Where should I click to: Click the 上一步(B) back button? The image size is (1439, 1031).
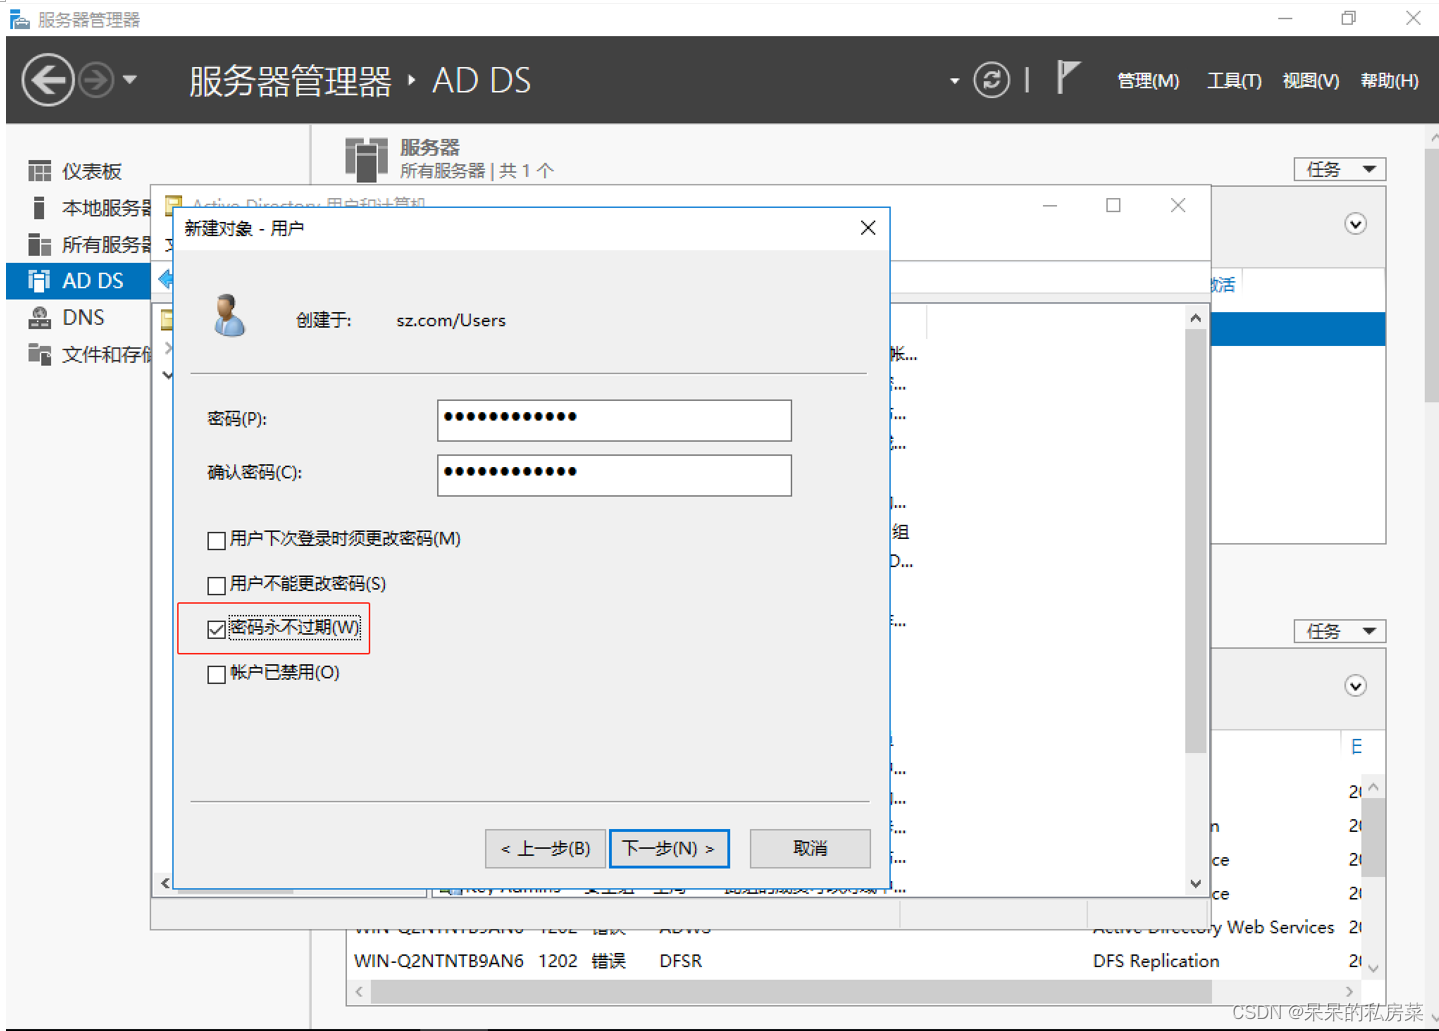(545, 848)
